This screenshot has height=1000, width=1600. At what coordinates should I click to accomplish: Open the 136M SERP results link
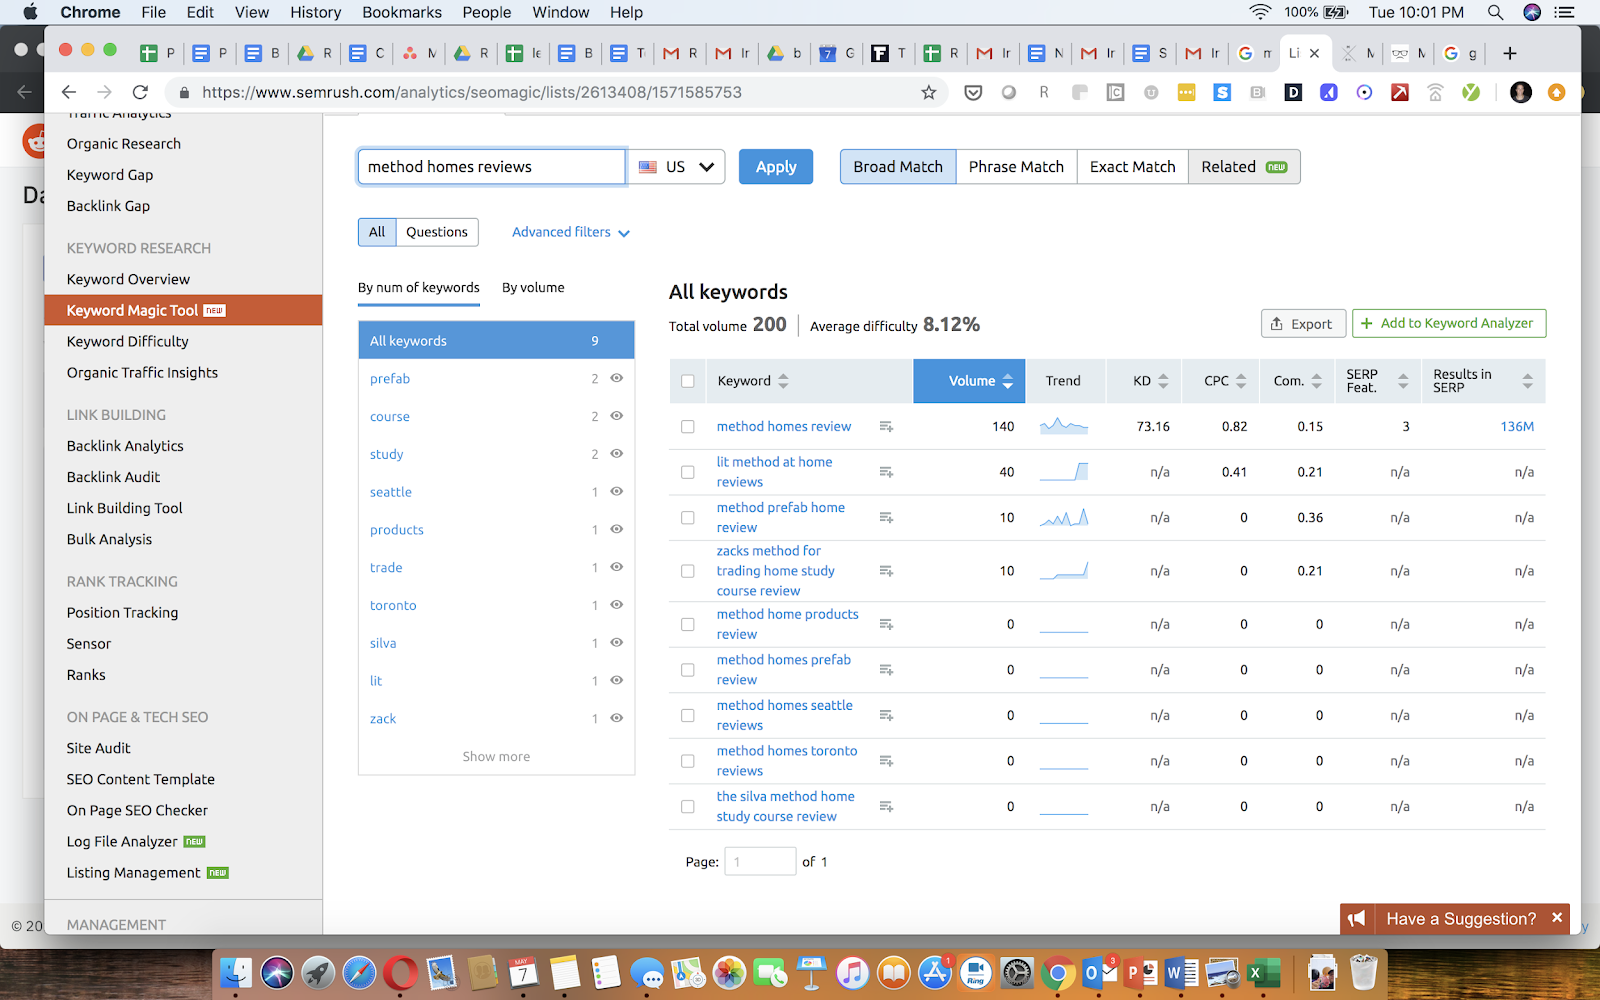click(1517, 426)
